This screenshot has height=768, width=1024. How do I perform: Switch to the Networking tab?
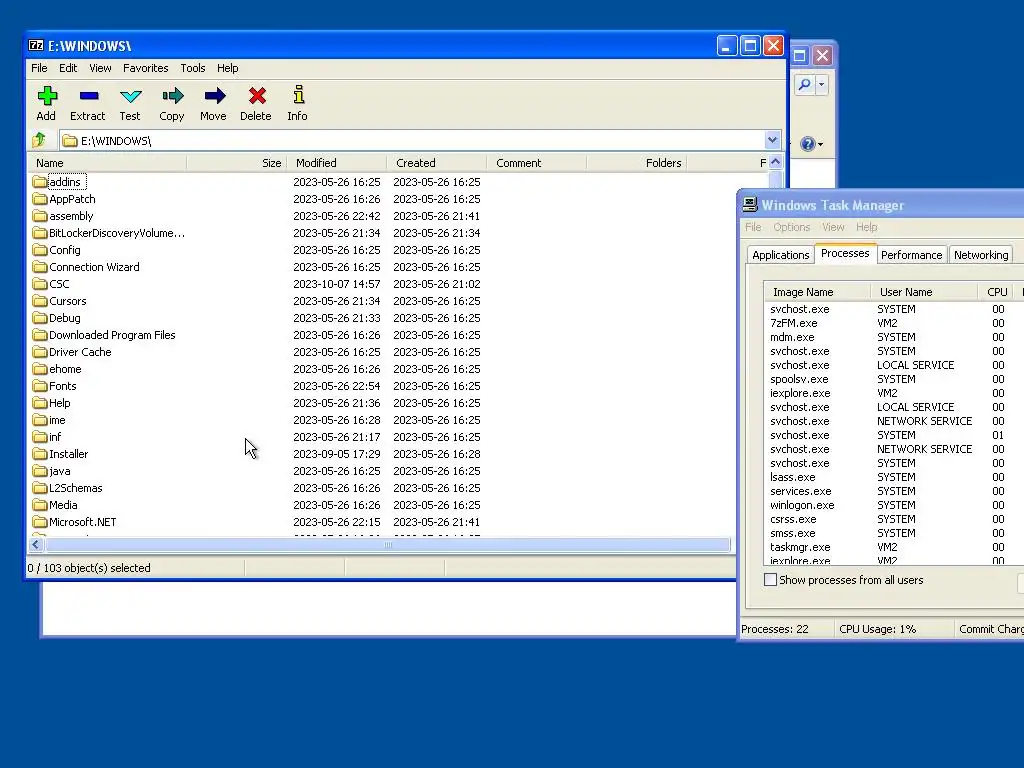[x=981, y=255]
